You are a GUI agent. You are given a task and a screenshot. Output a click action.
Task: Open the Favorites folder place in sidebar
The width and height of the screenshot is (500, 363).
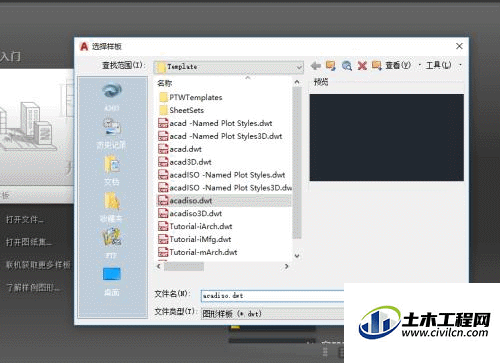pos(112,208)
